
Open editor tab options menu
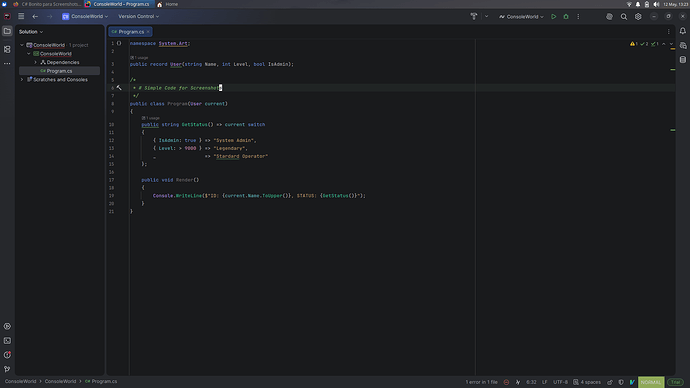[668, 32]
